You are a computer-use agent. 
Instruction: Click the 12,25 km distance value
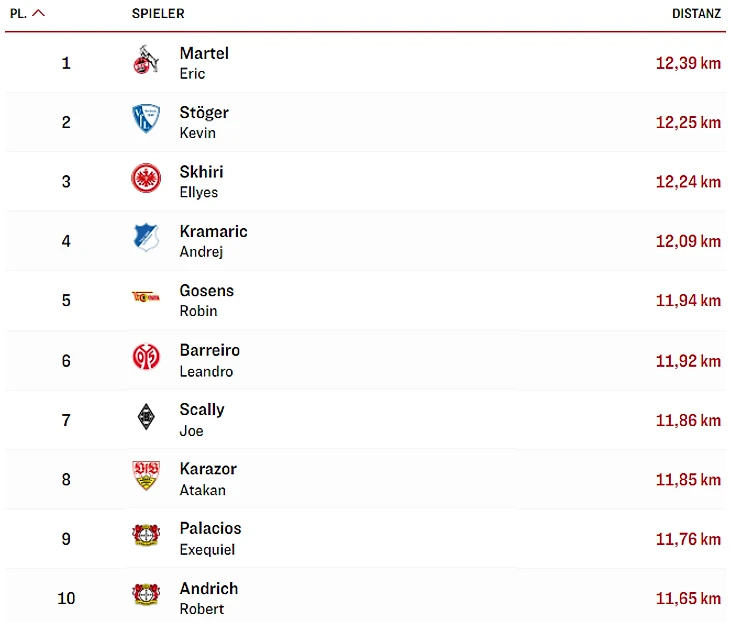click(688, 122)
